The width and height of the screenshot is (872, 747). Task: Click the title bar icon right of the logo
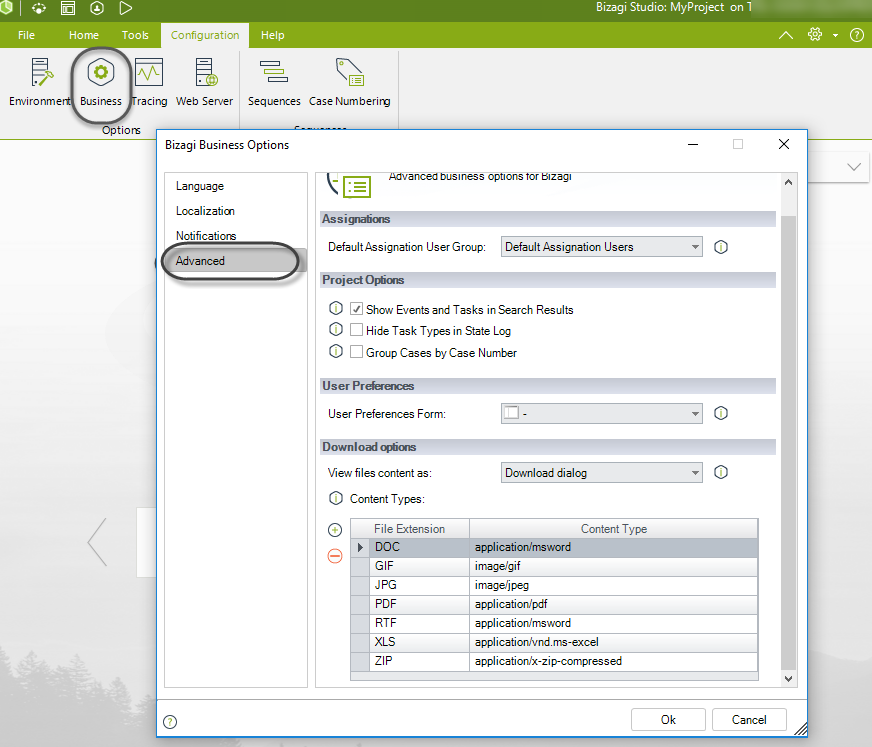[39, 8]
